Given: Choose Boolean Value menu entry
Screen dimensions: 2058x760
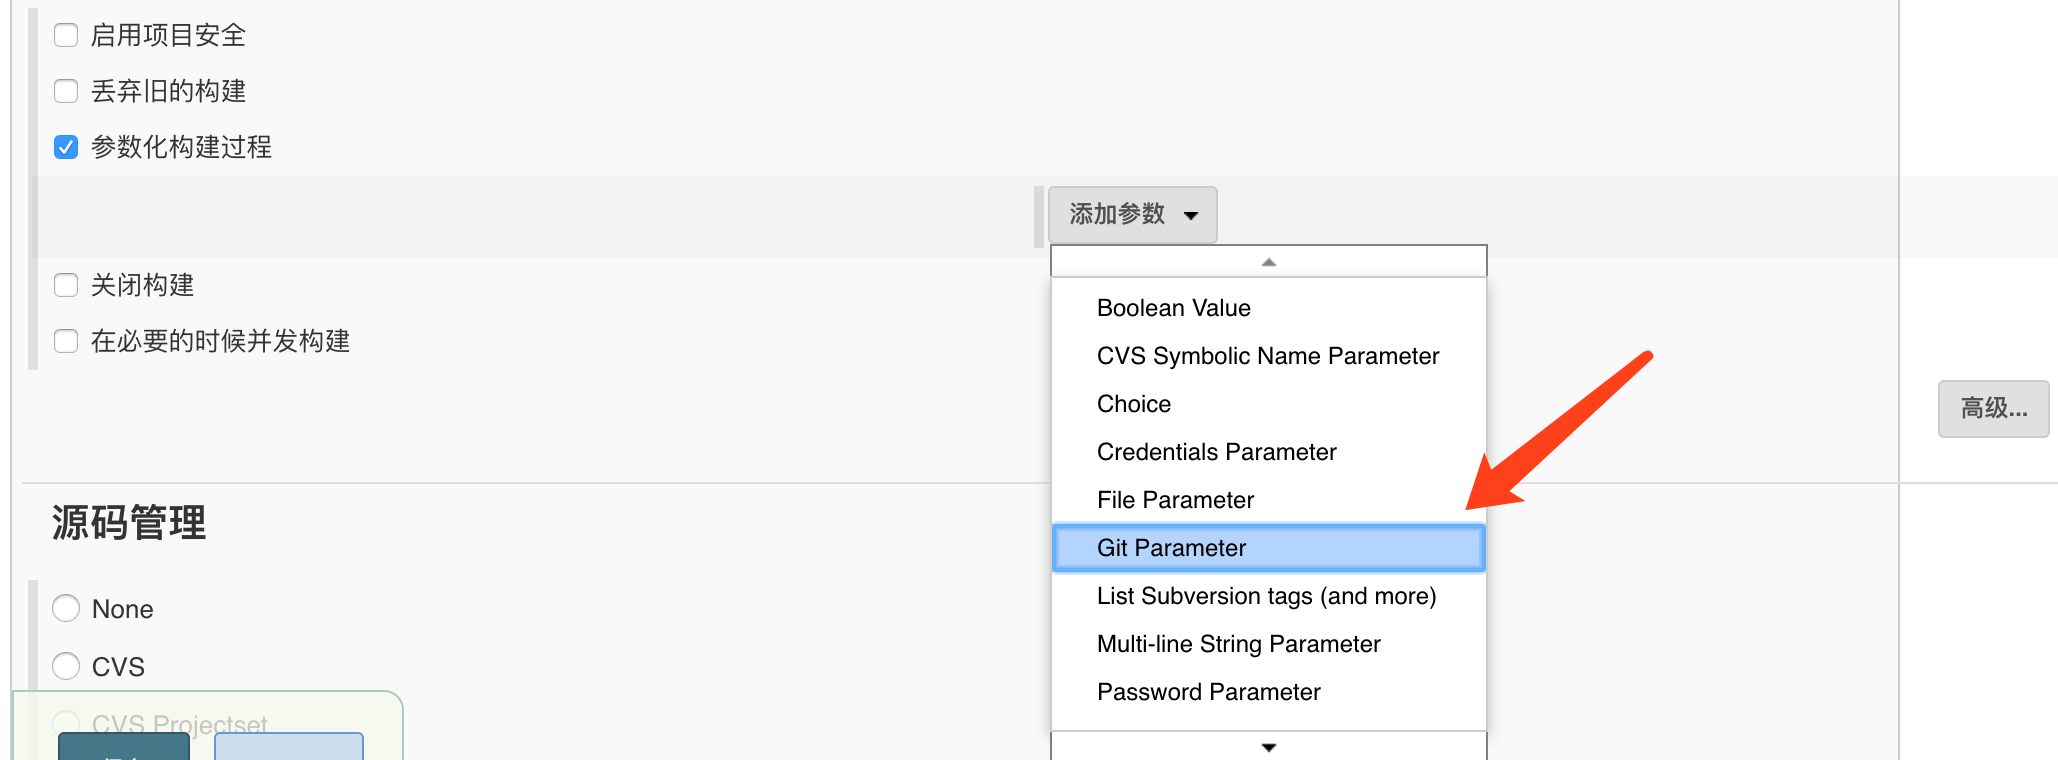Looking at the screenshot, I should click(1173, 308).
